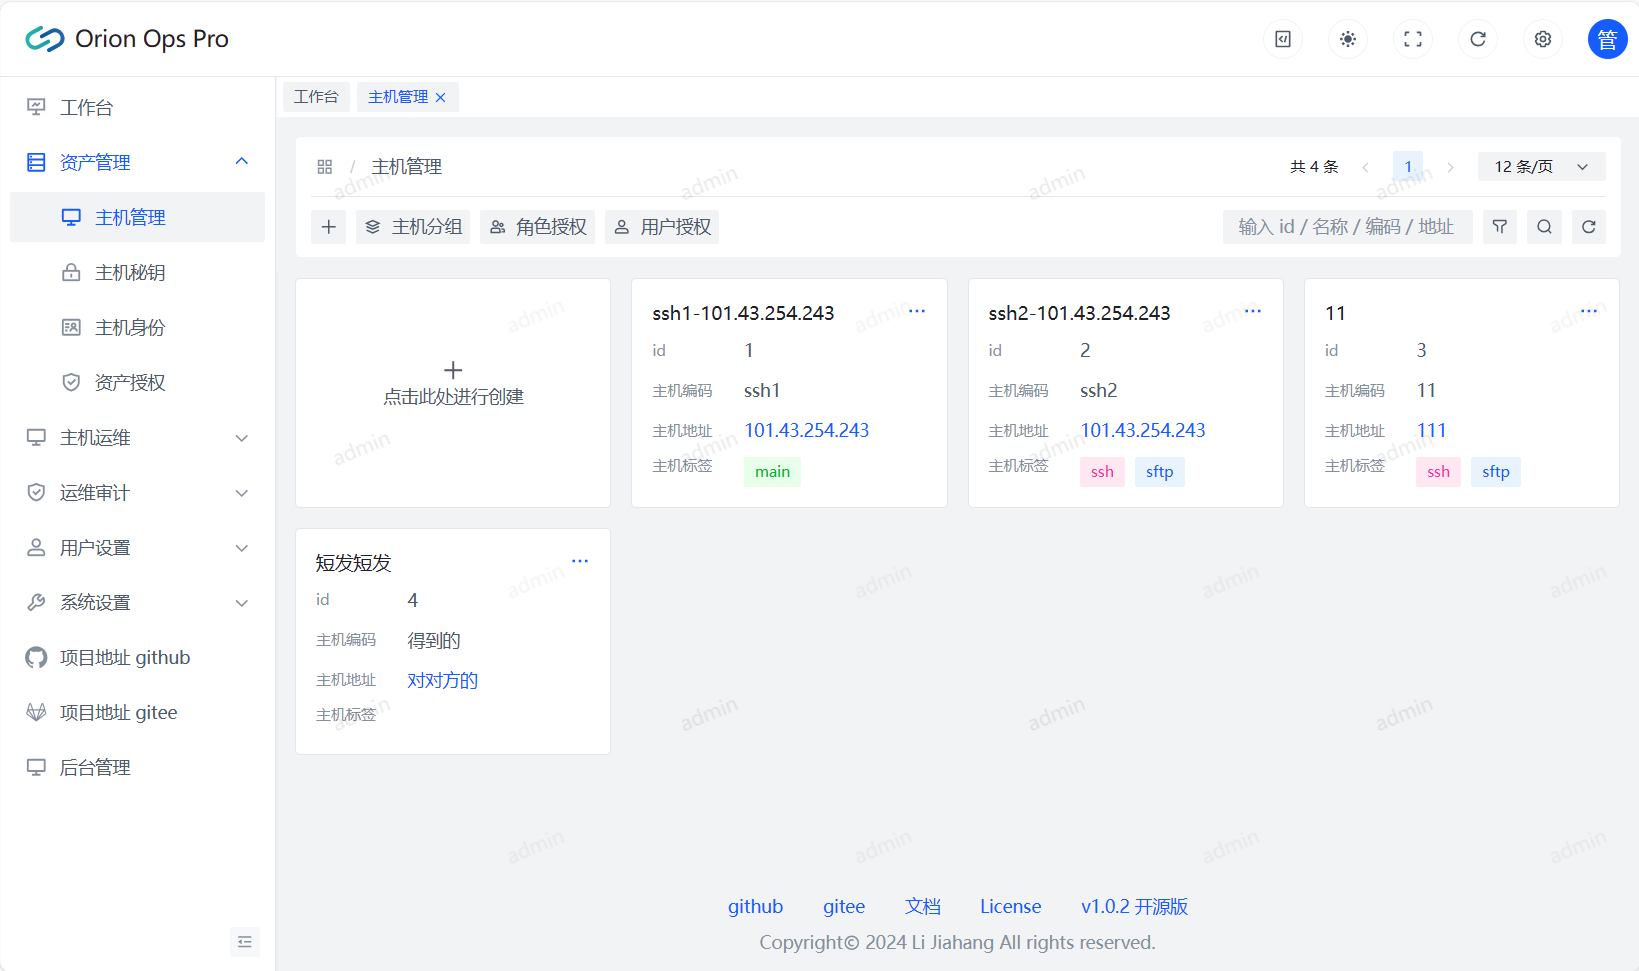Viewport: 1639px width, 971px height.
Task: Click the plus icon to add host
Action: click(x=328, y=227)
